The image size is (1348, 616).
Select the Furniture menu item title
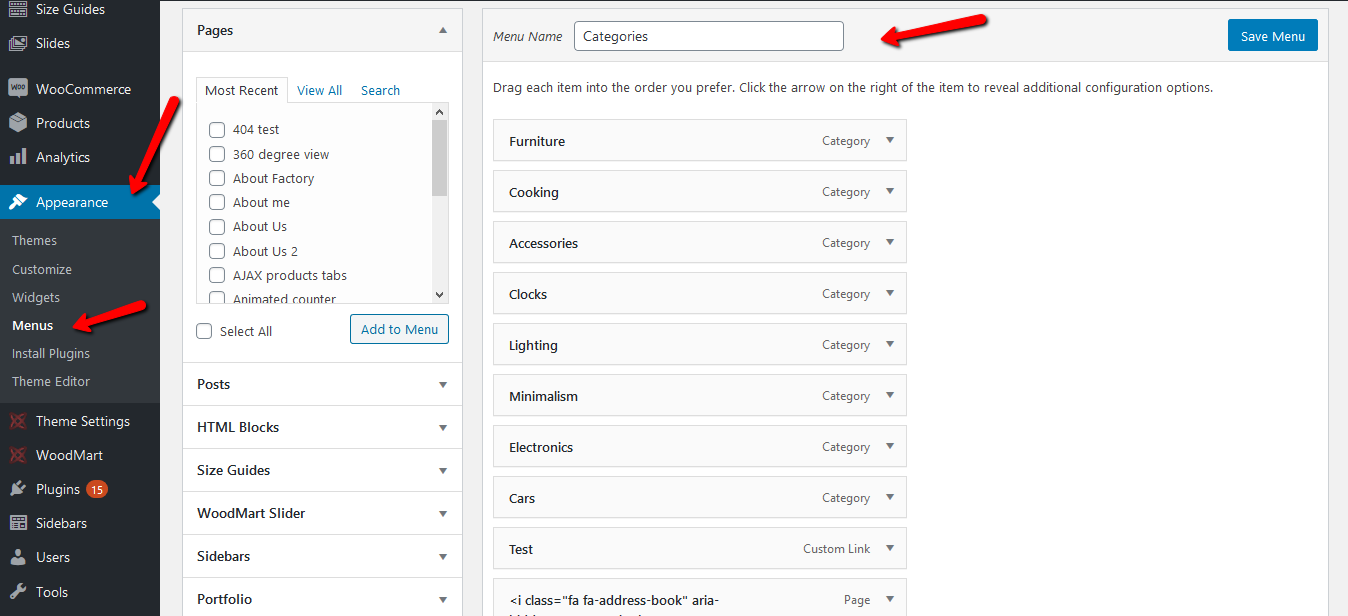coord(537,141)
